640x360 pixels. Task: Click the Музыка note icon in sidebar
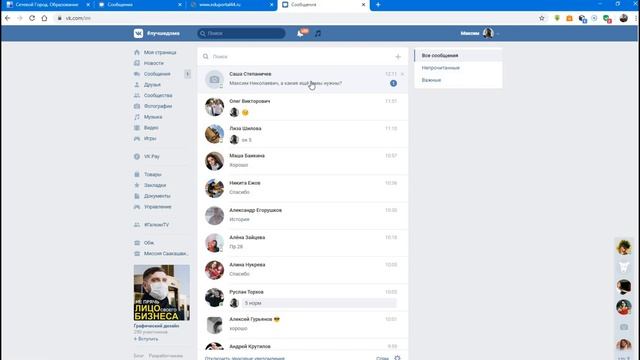click(137, 117)
